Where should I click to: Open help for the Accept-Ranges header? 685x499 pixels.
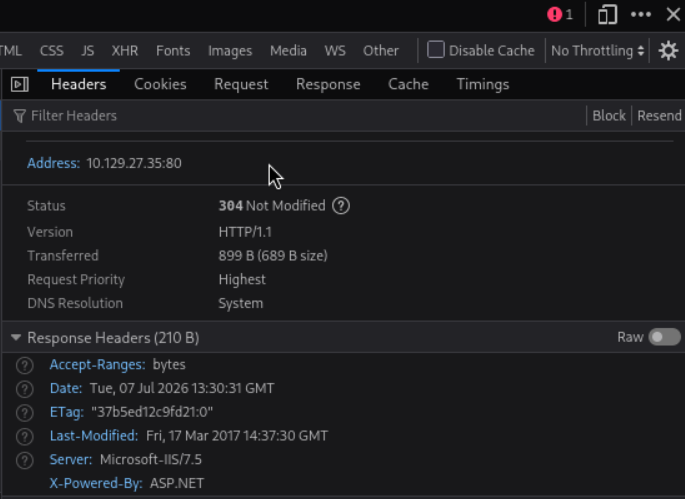coord(24,365)
